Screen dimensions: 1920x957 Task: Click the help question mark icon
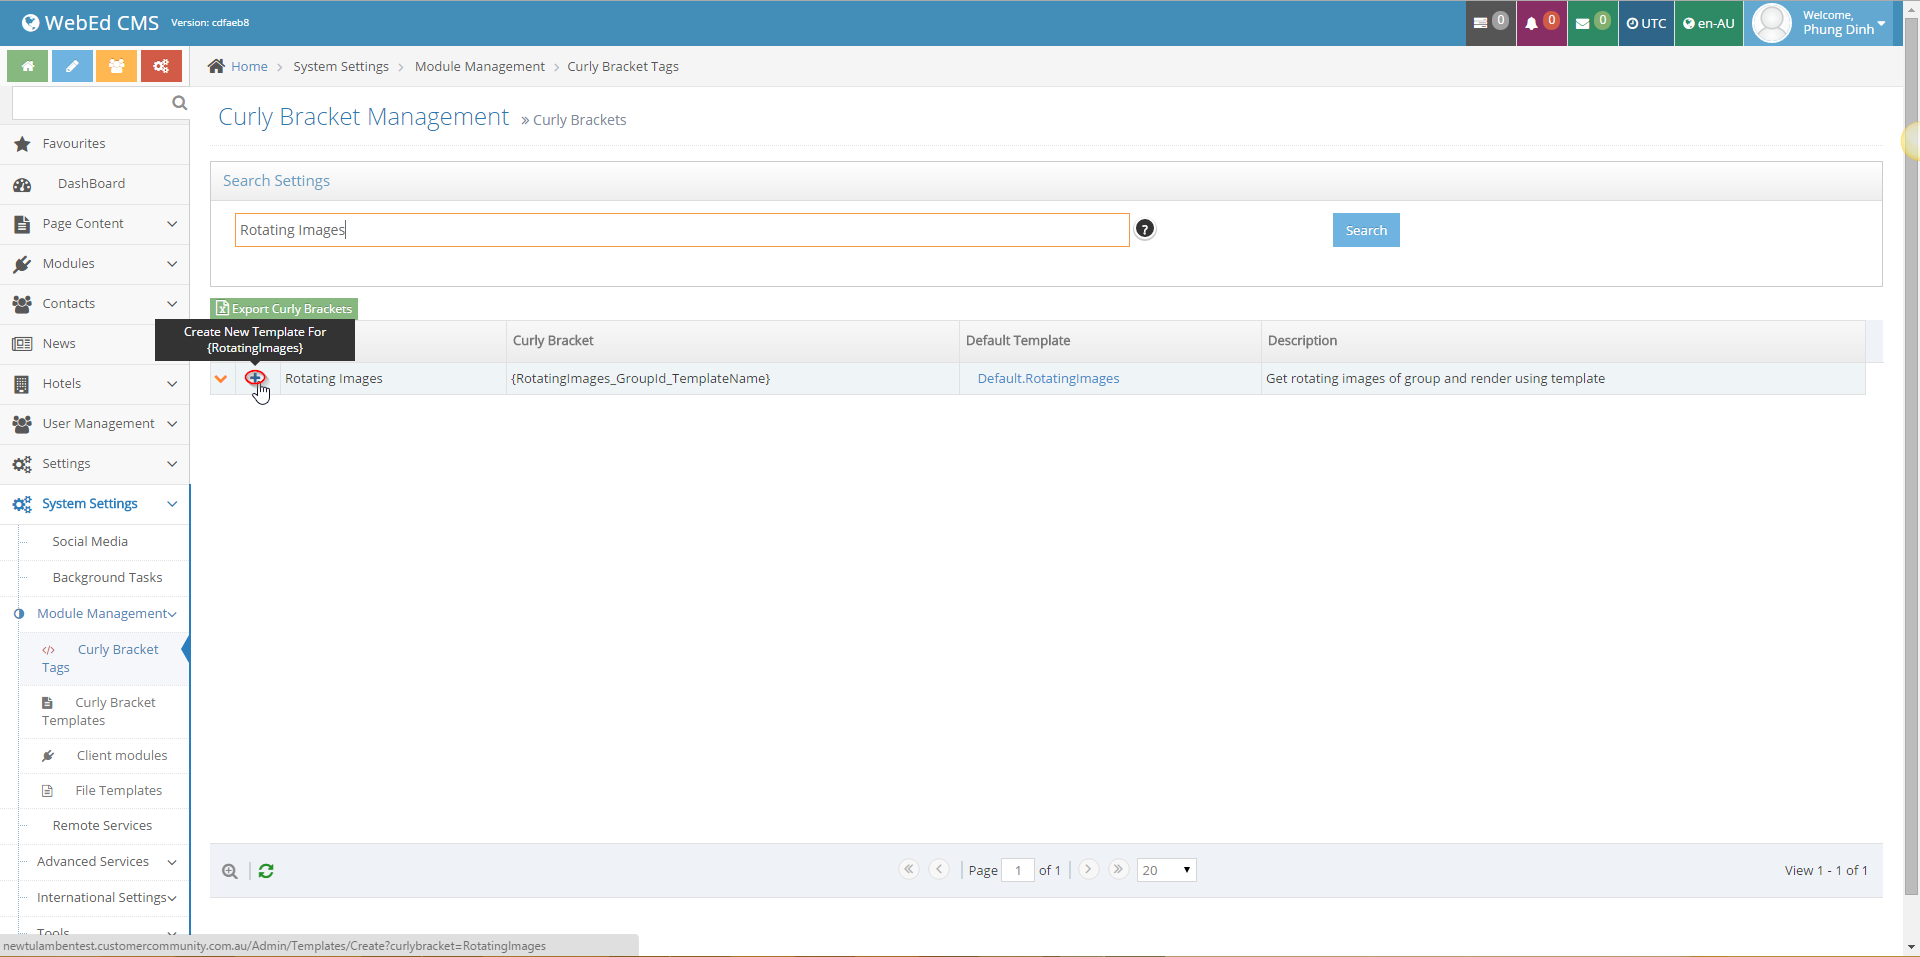1145,229
